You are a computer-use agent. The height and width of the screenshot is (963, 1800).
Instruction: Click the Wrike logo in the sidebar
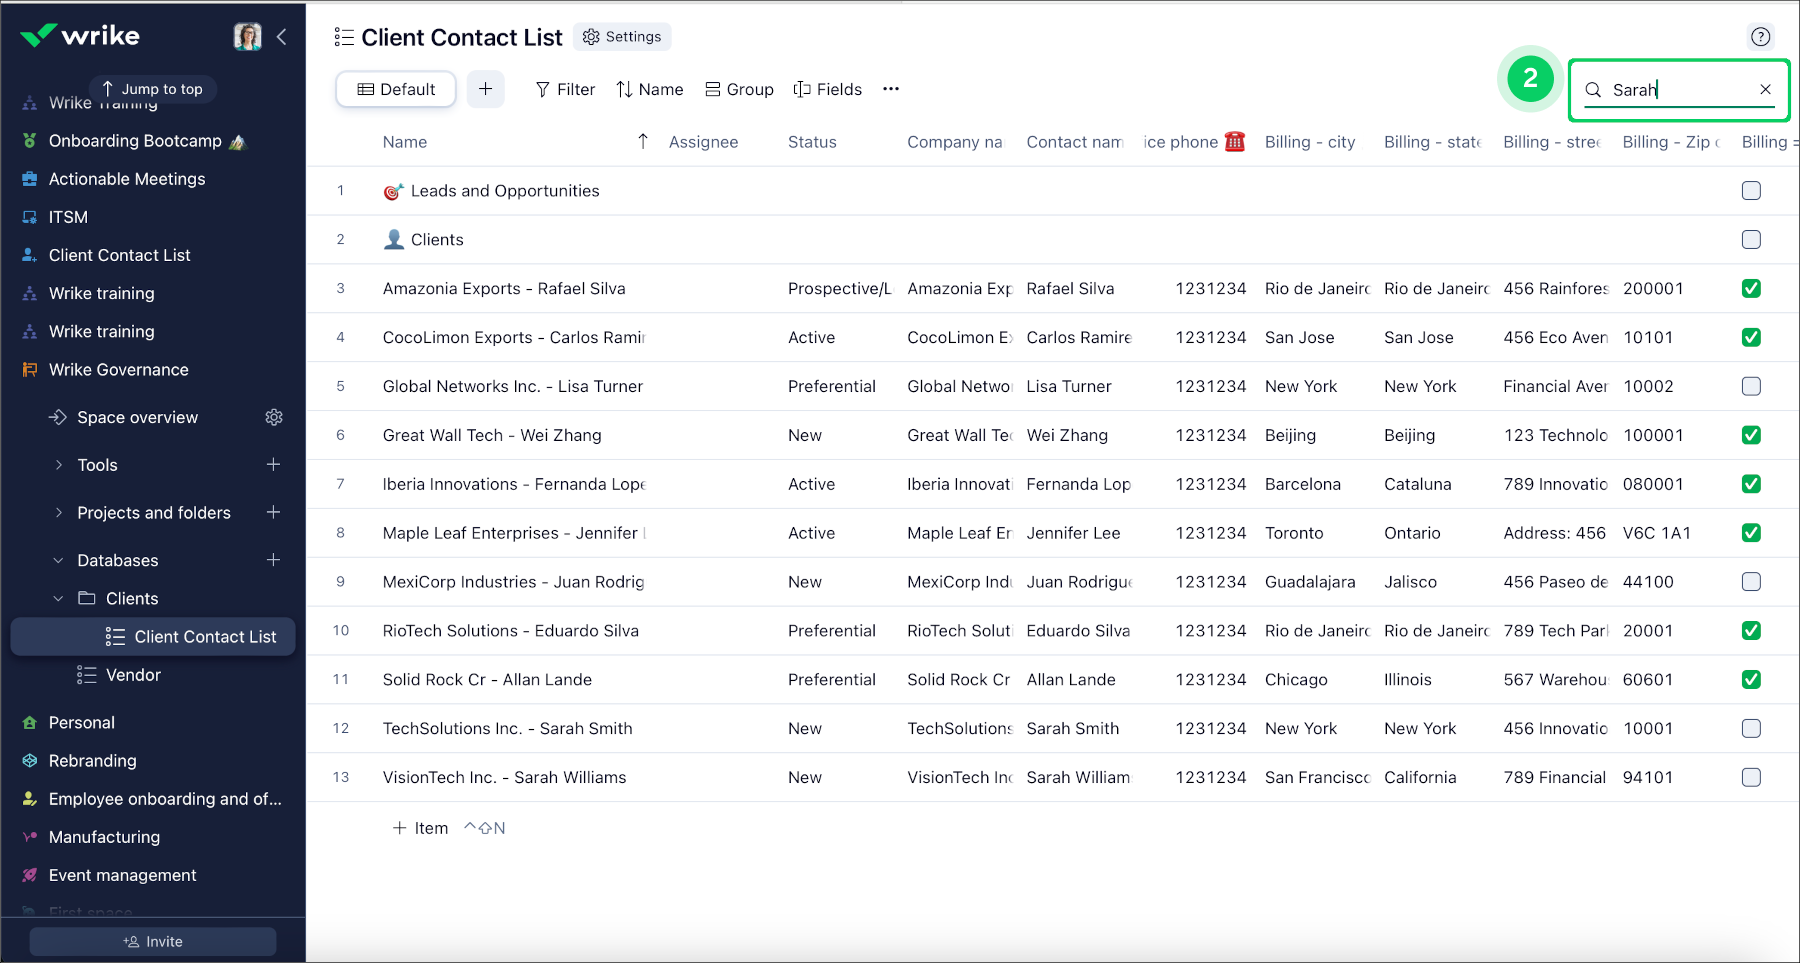tap(80, 36)
